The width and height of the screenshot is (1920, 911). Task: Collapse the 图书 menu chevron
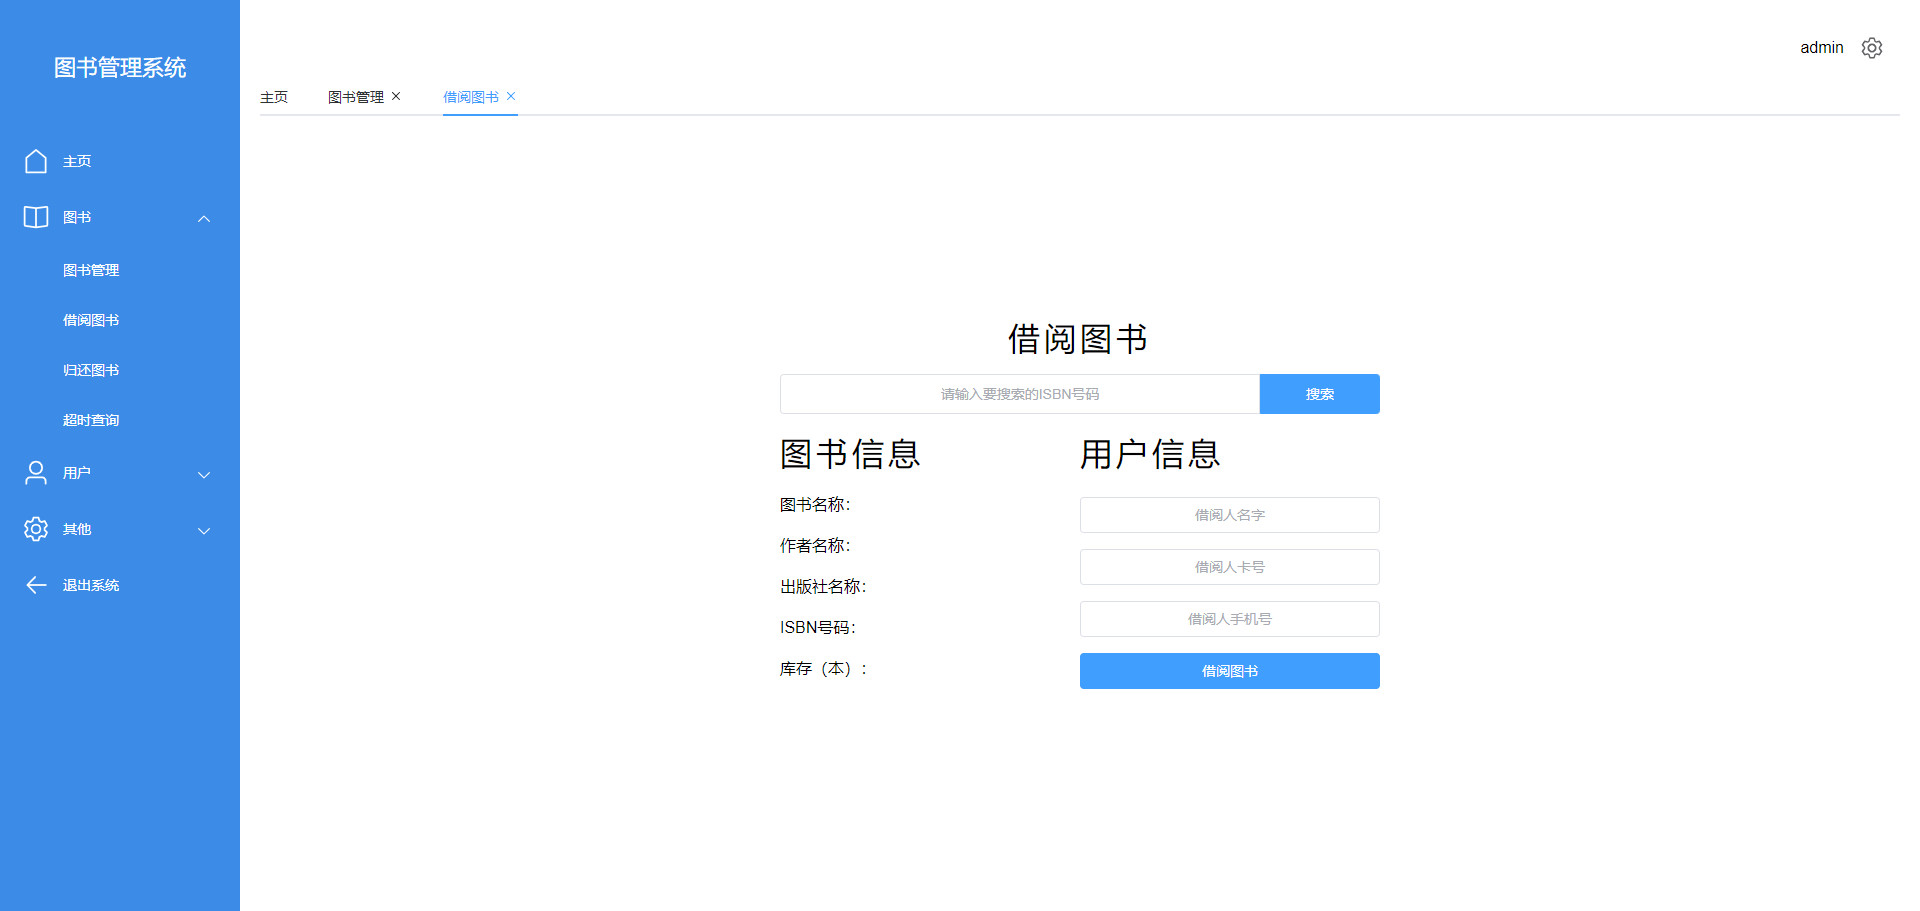pos(204,218)
